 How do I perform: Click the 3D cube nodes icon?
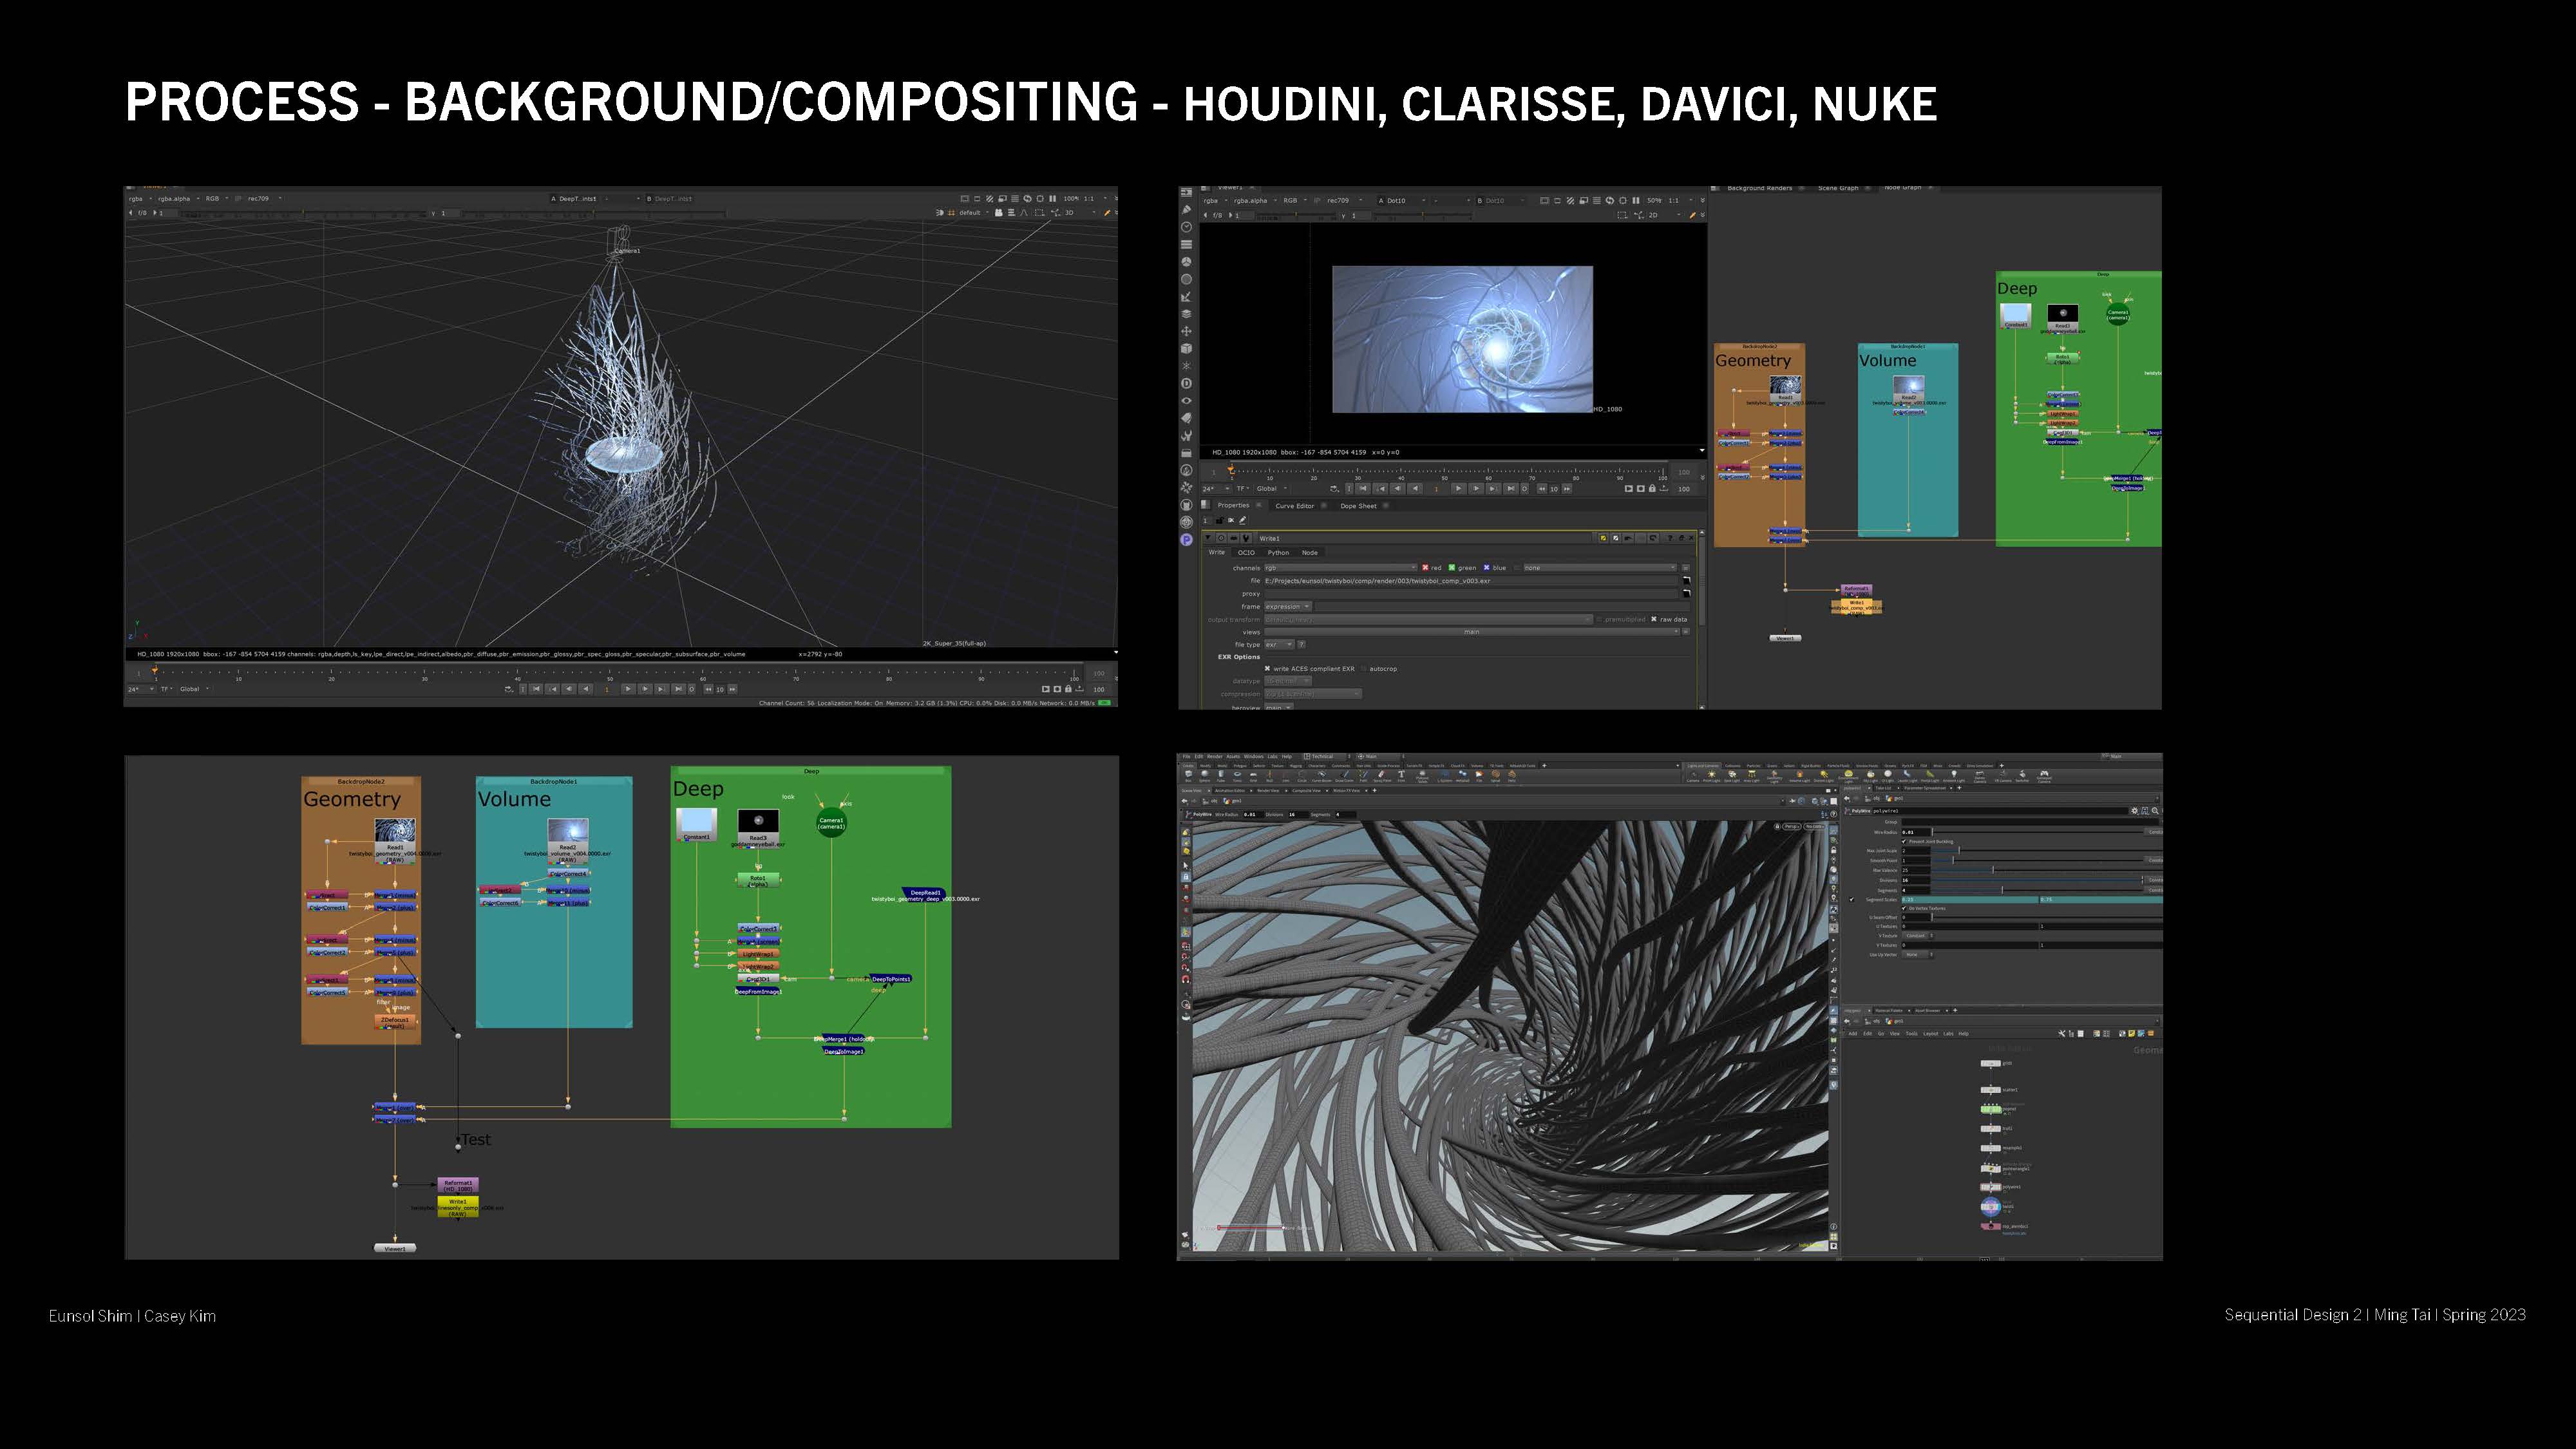pos(1186,349)
